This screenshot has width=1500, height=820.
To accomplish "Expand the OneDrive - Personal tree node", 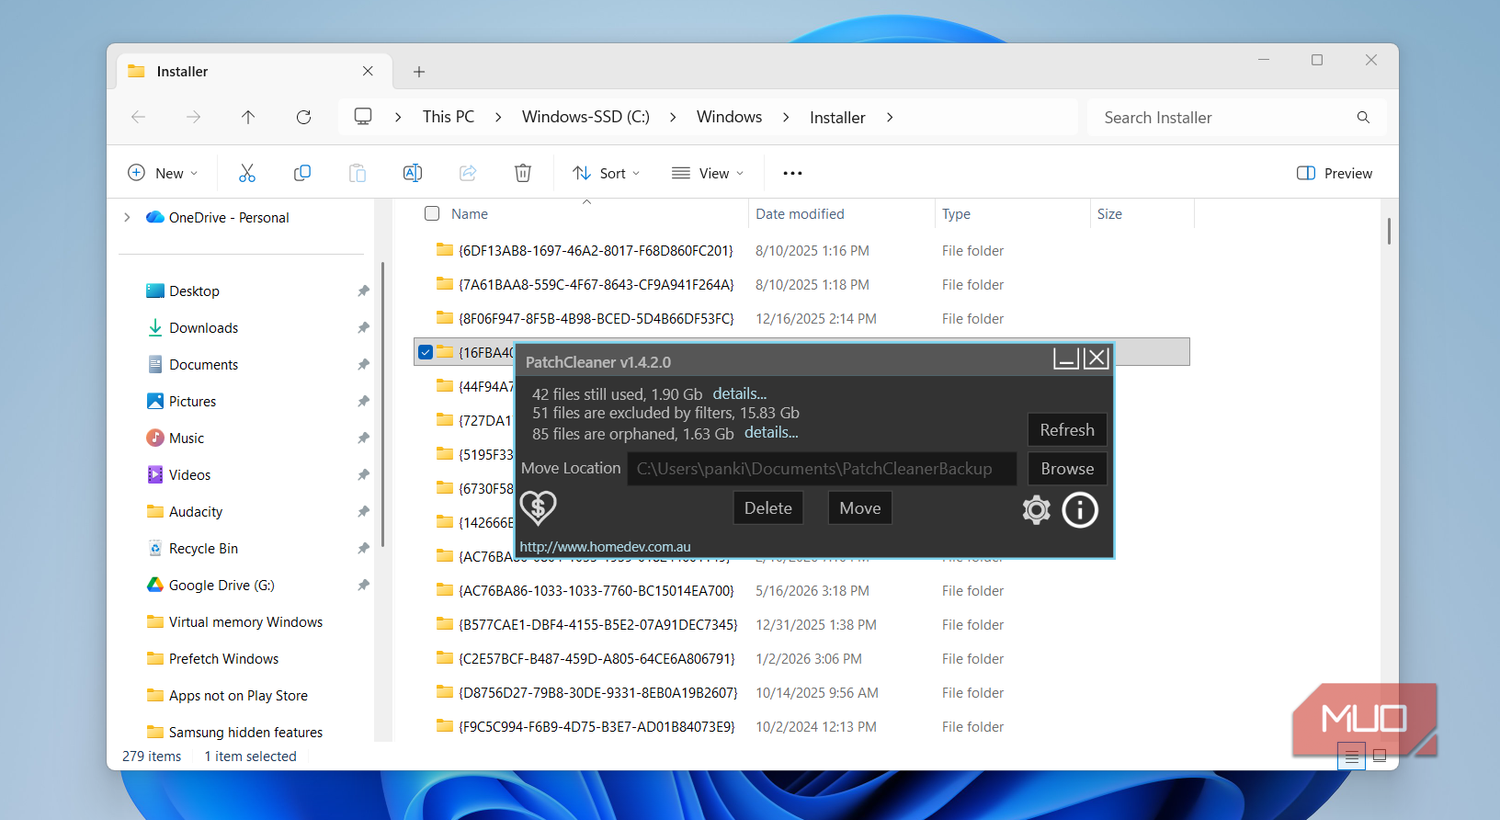I will point(127,217).
